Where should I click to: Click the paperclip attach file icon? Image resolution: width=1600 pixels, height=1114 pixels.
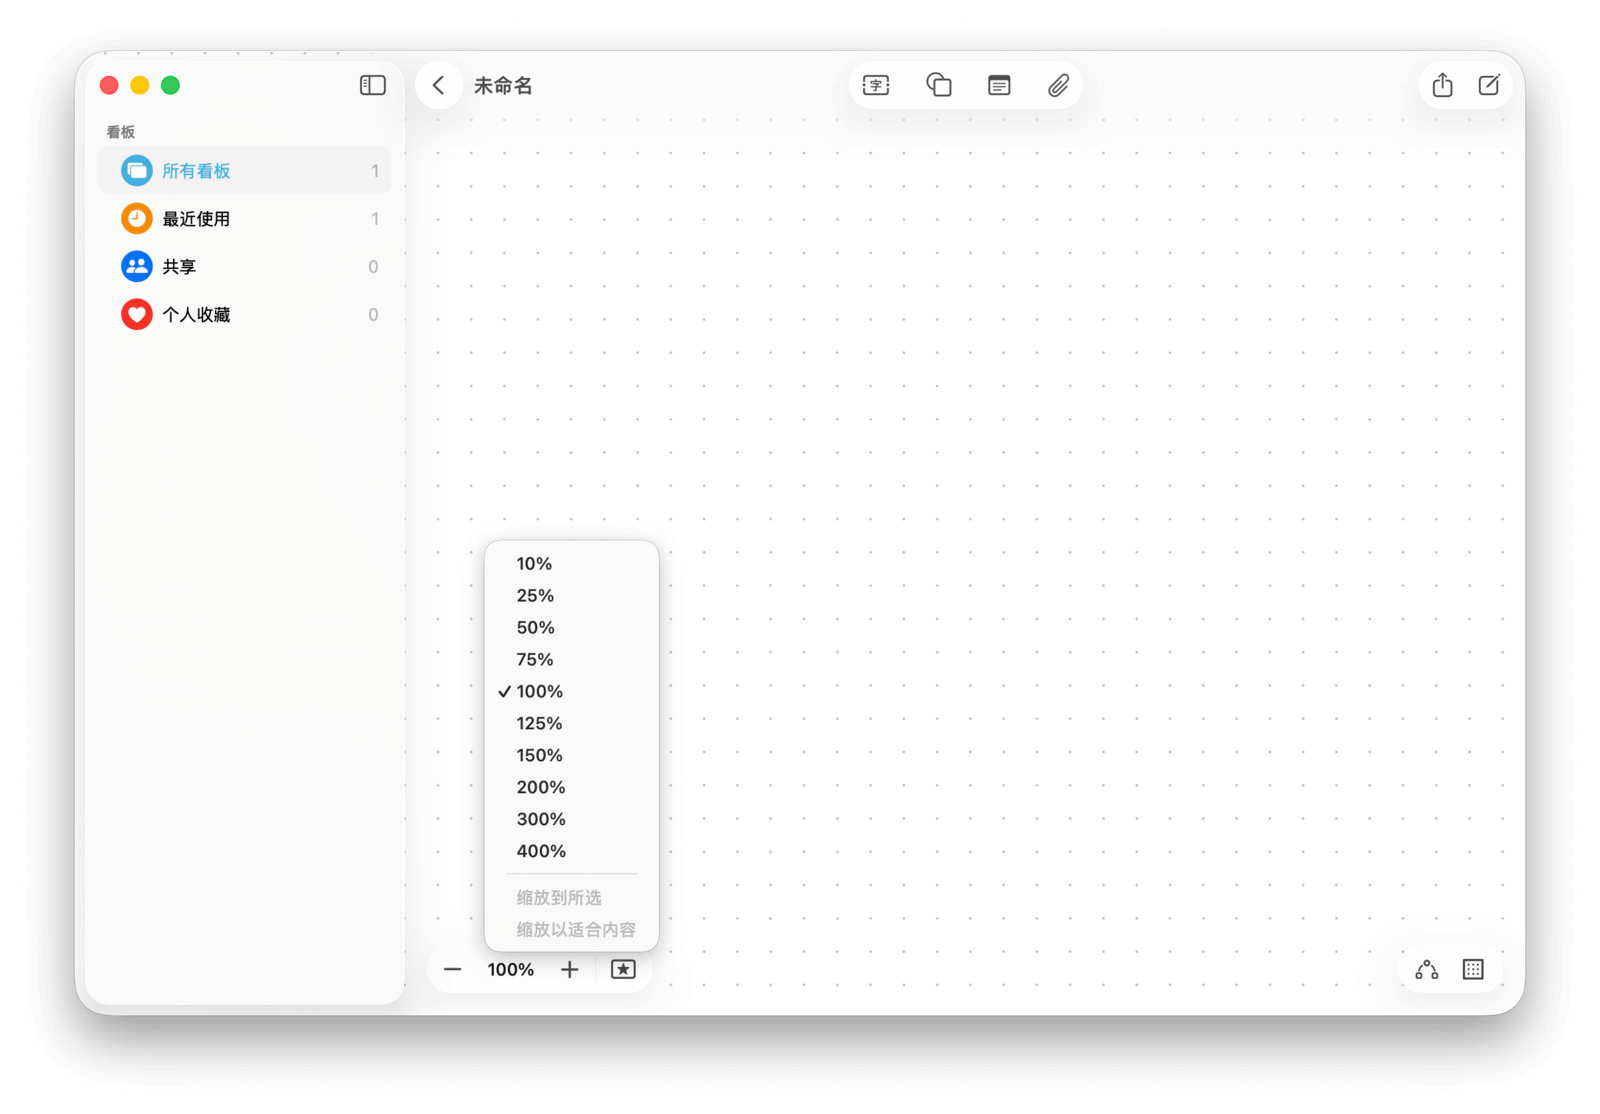pos(1058,85)
